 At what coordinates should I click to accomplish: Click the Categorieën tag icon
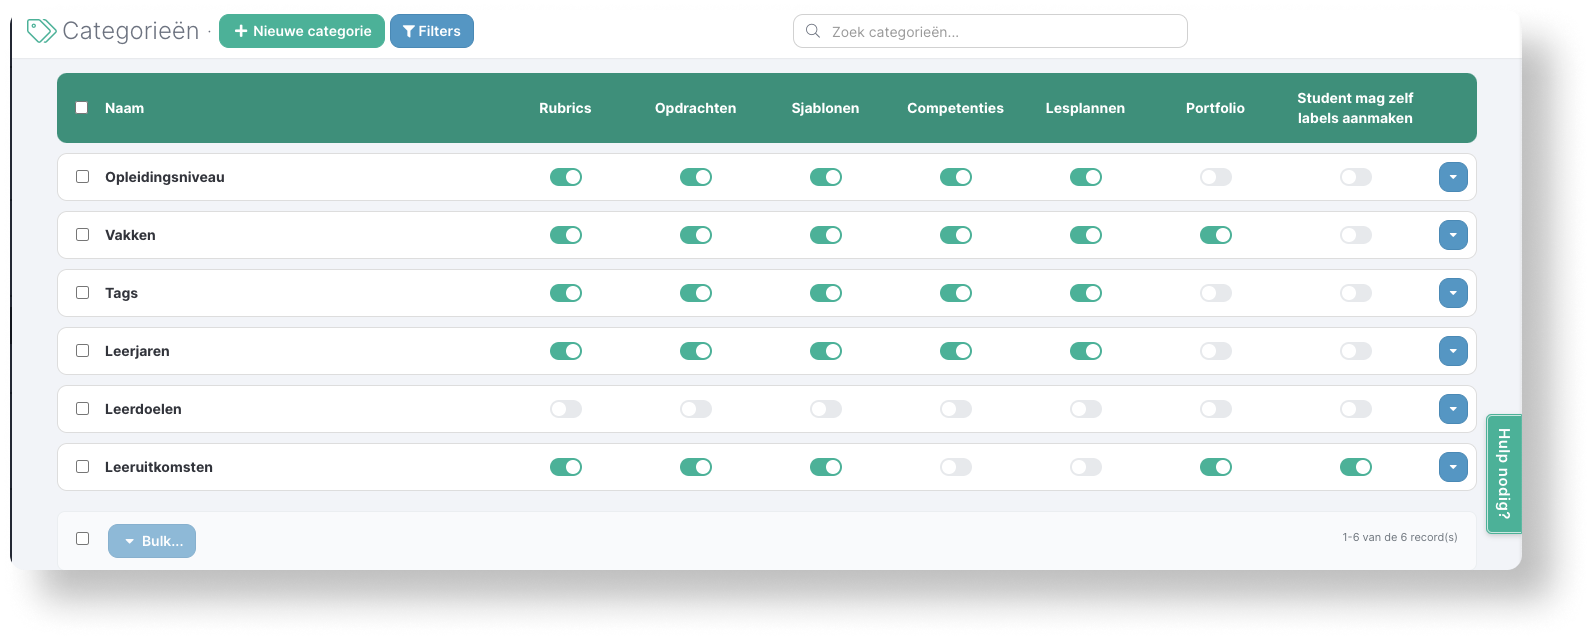coord(41,31)
